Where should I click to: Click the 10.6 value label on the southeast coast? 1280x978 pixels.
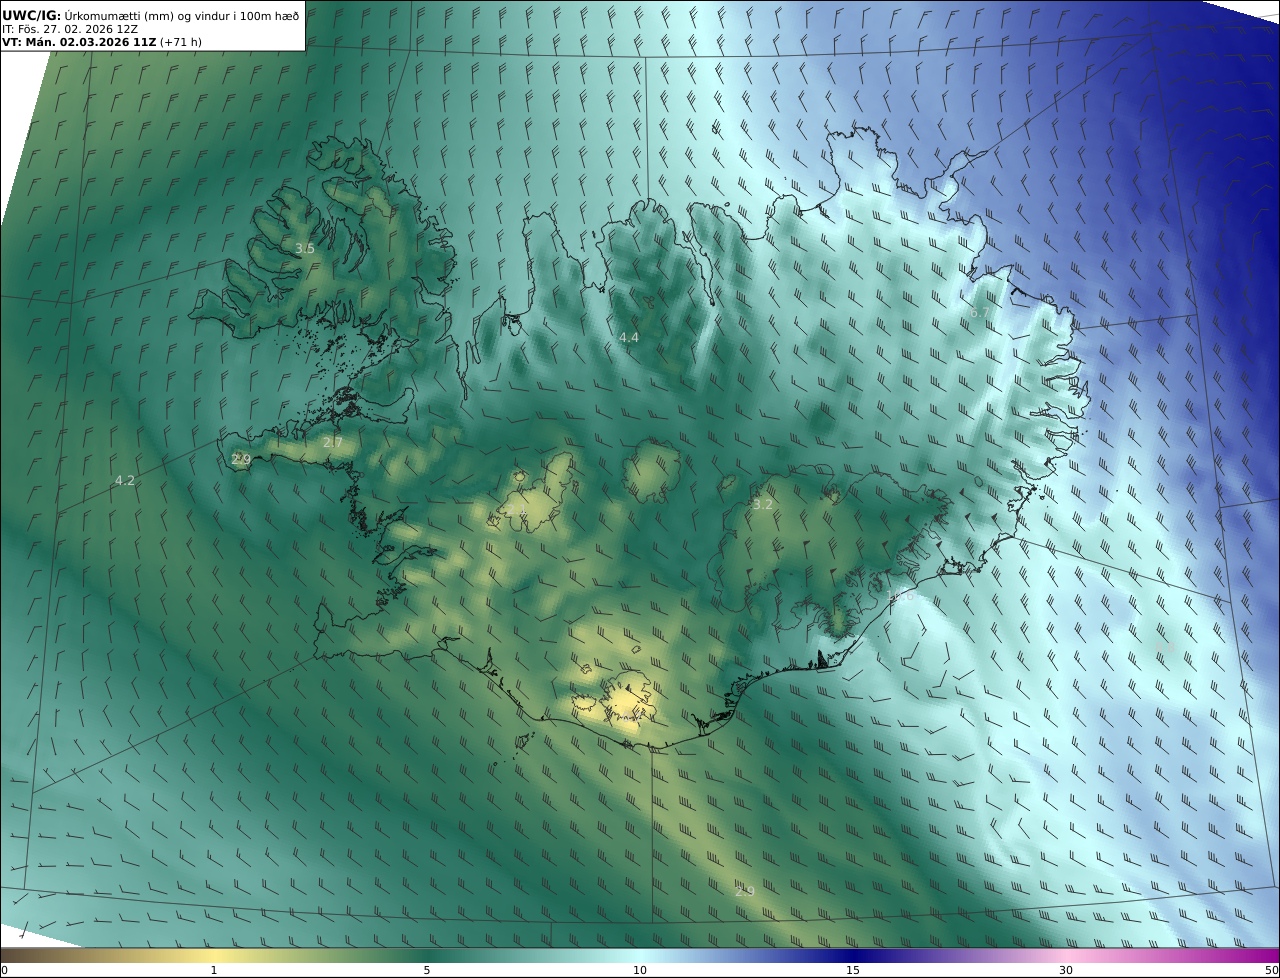(x=900, y=597)
